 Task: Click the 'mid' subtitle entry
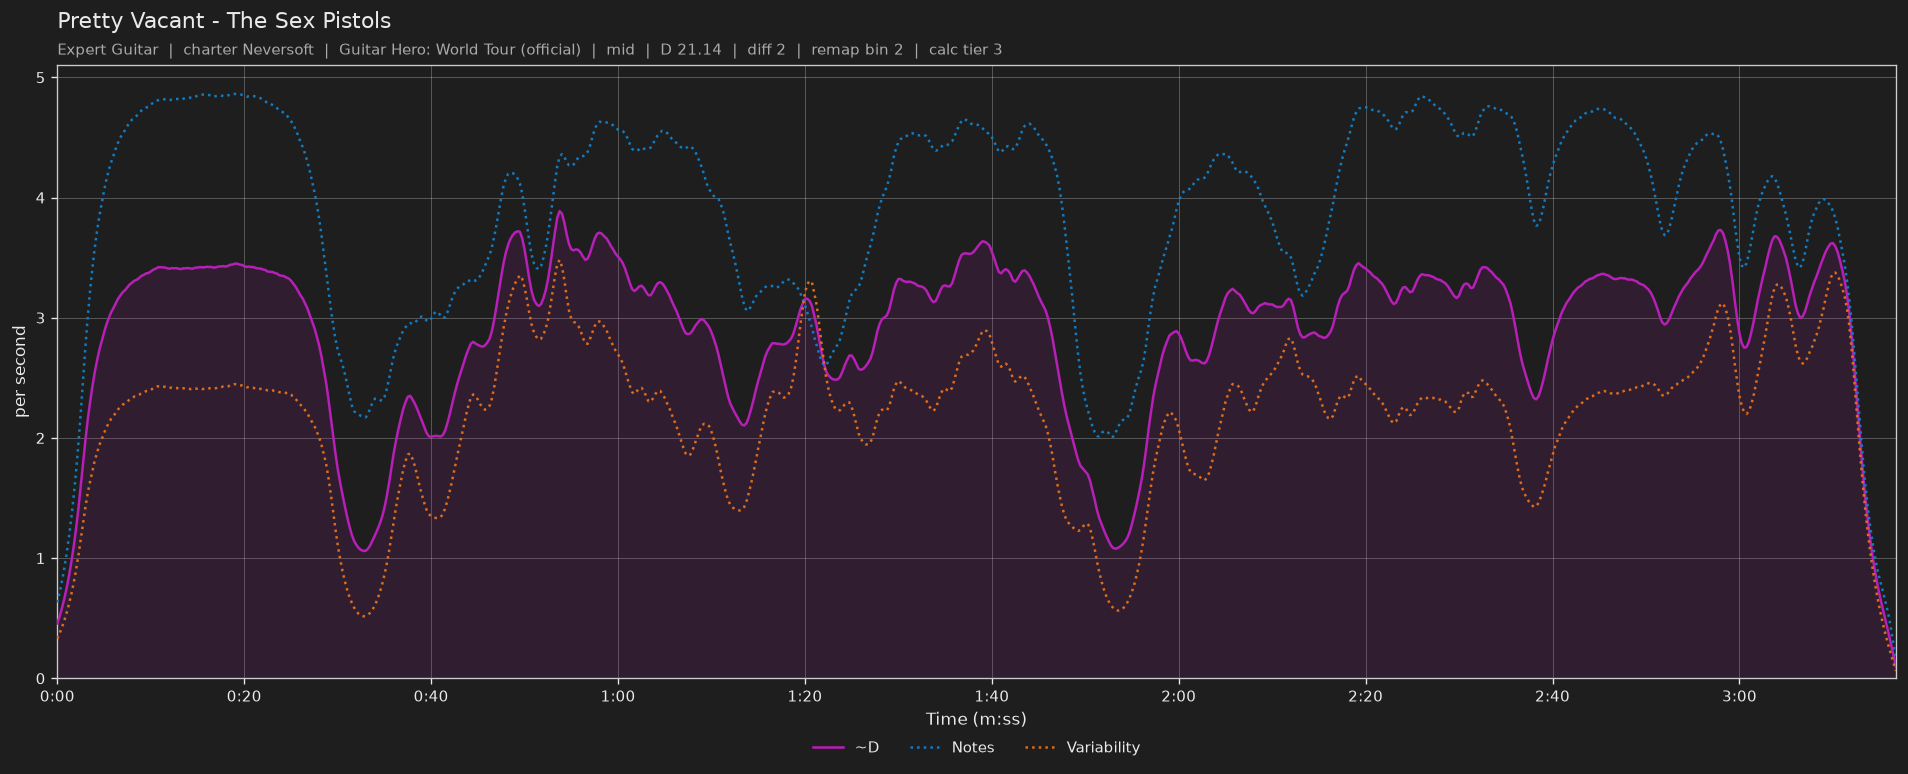tap(621, 50)
